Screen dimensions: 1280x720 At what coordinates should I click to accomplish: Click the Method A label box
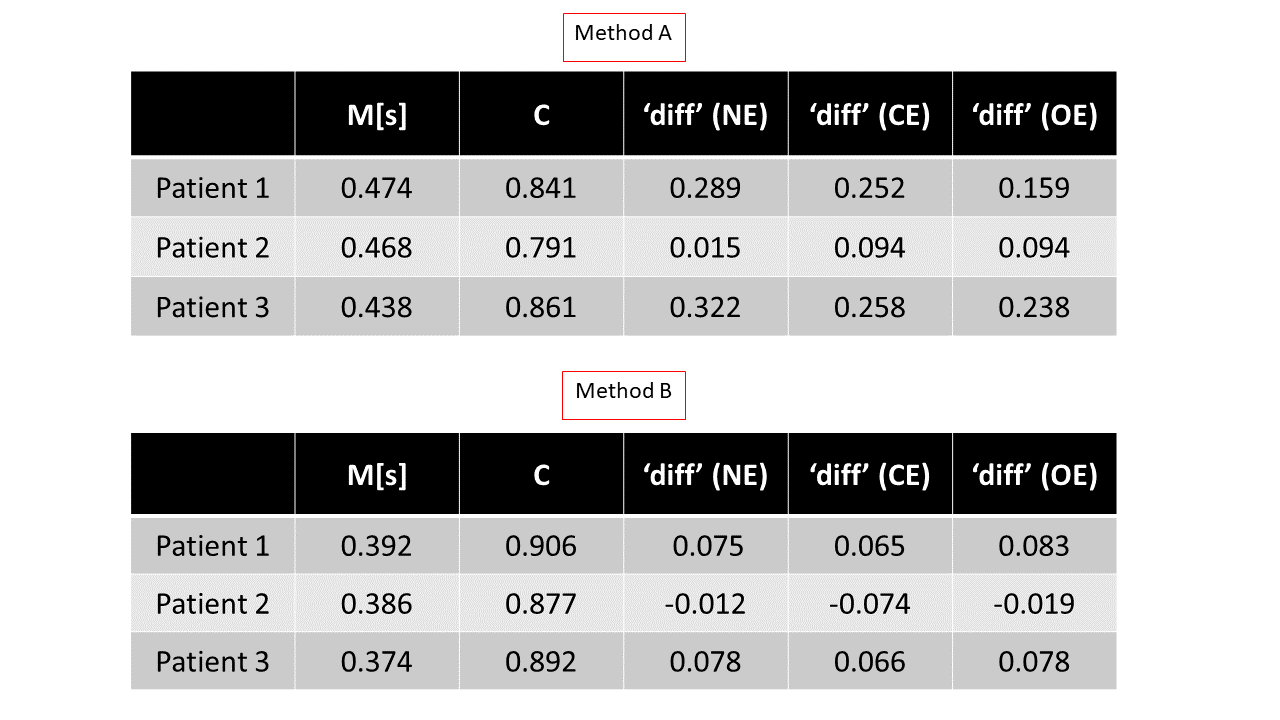tap(623, 34)
